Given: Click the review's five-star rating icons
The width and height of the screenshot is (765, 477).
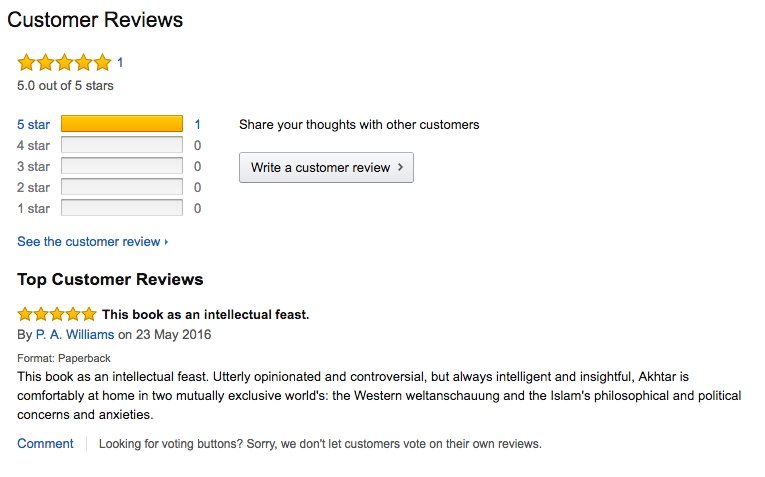Looking at the screenshot, I should pyautogui.click(x=57, y=314).
